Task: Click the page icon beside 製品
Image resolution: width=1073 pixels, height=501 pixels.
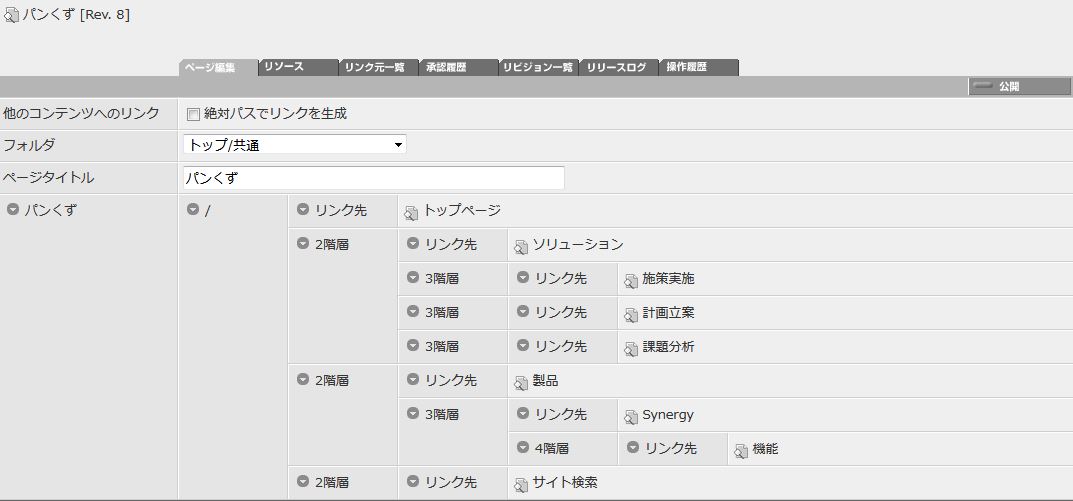Action: [x=521, y=382]
